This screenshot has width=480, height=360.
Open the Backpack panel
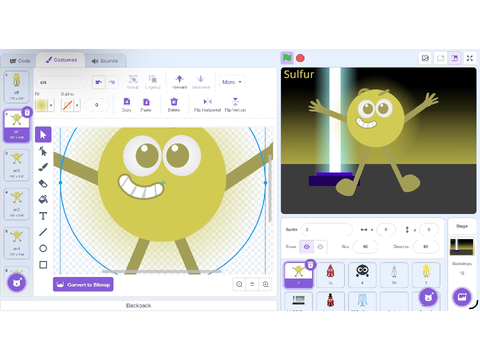[139, 305]
